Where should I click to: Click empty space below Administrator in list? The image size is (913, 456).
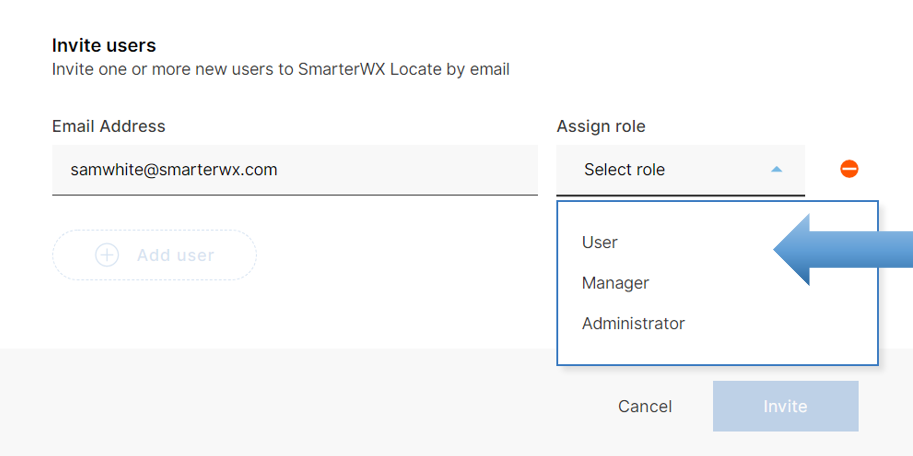click(716, 350)
